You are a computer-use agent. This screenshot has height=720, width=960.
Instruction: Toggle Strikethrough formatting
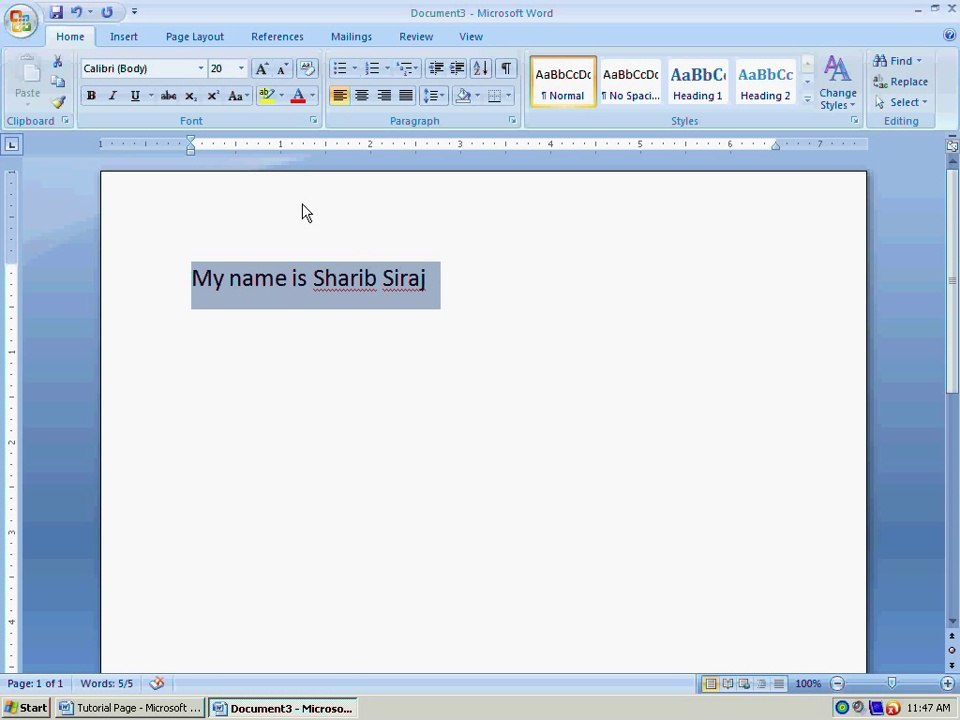168,96
